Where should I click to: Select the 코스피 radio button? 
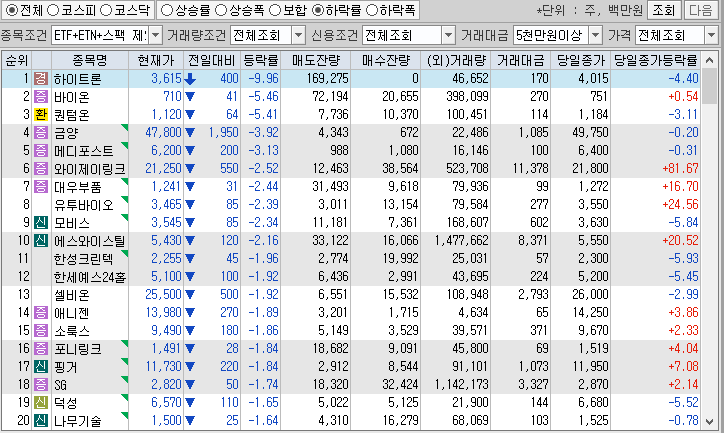(x=53, y=10)
